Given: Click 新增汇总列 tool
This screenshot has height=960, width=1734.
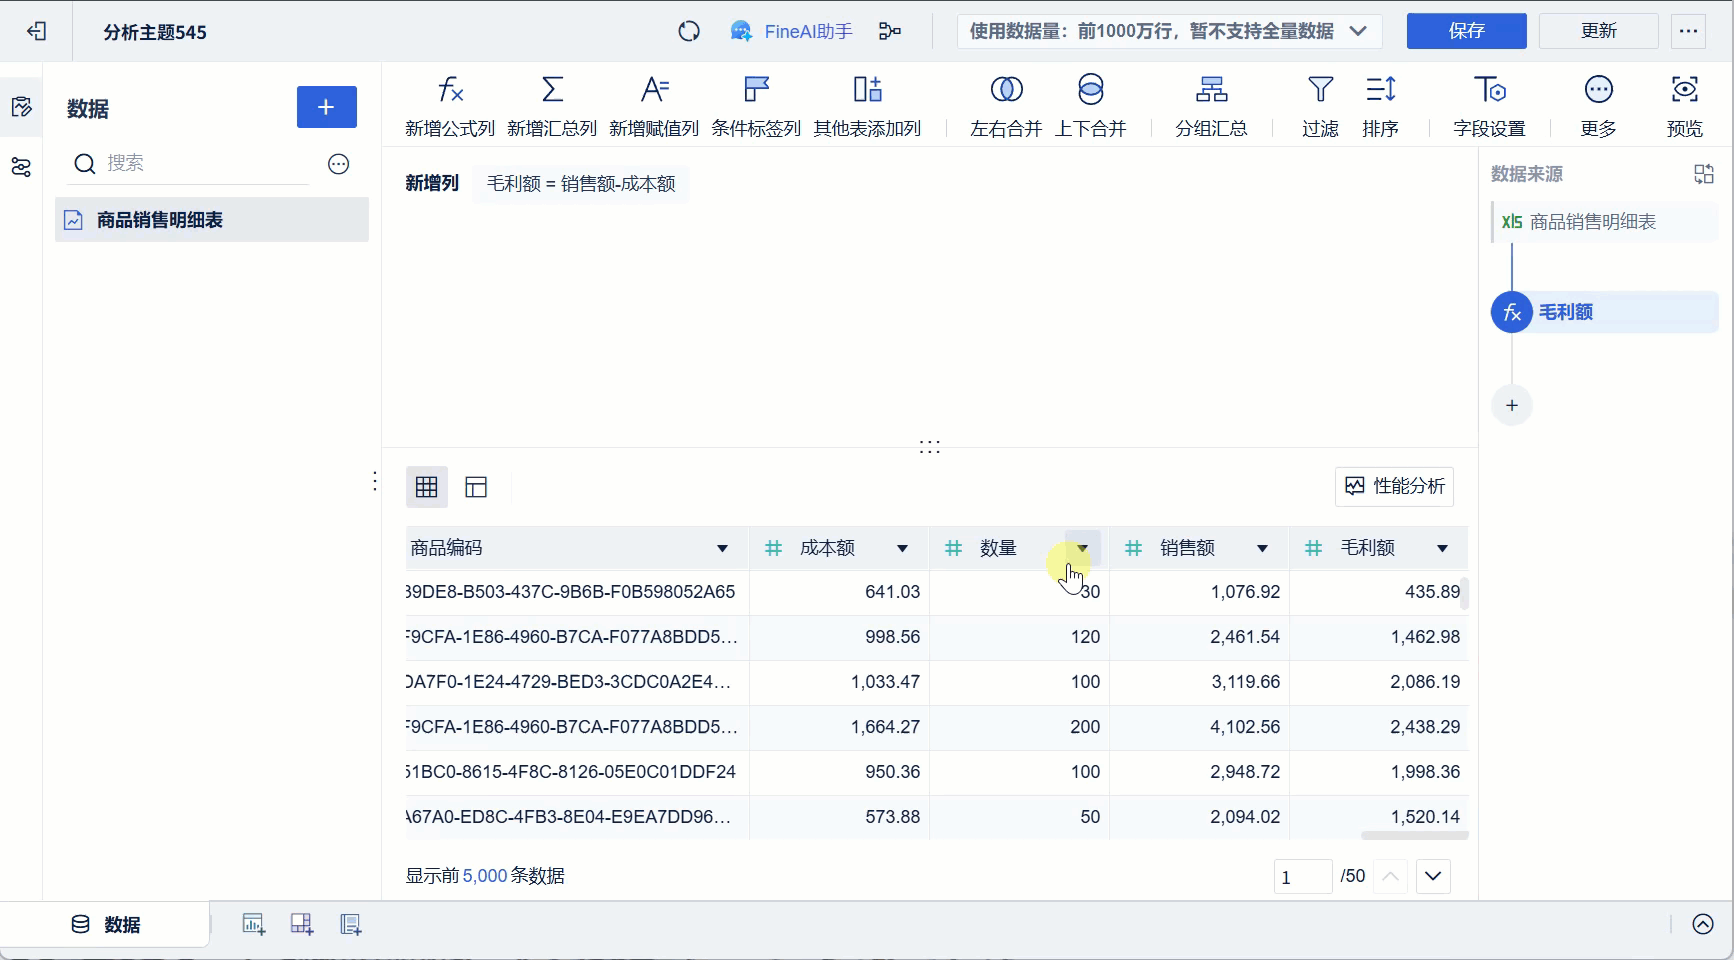Looking at the screenshot, I should [x=552, y=106].
